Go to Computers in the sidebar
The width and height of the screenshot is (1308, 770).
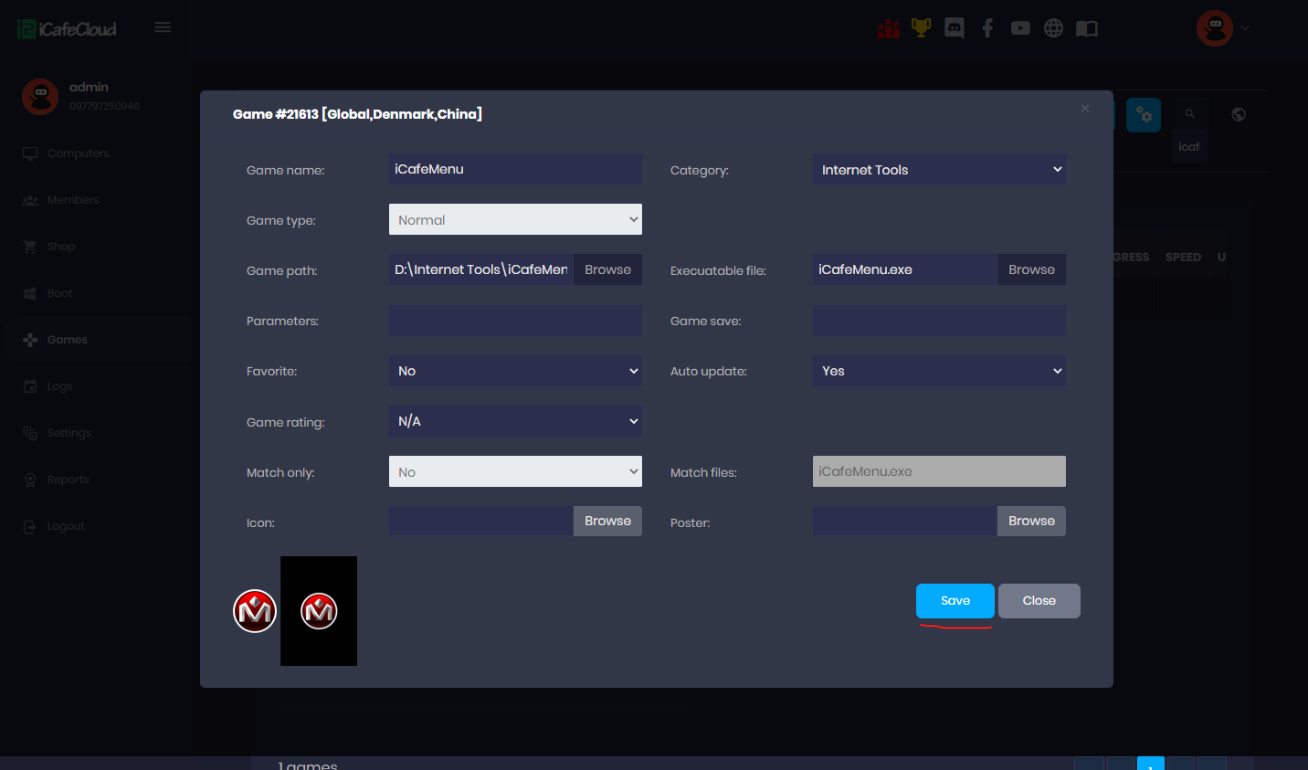[77, 154]
